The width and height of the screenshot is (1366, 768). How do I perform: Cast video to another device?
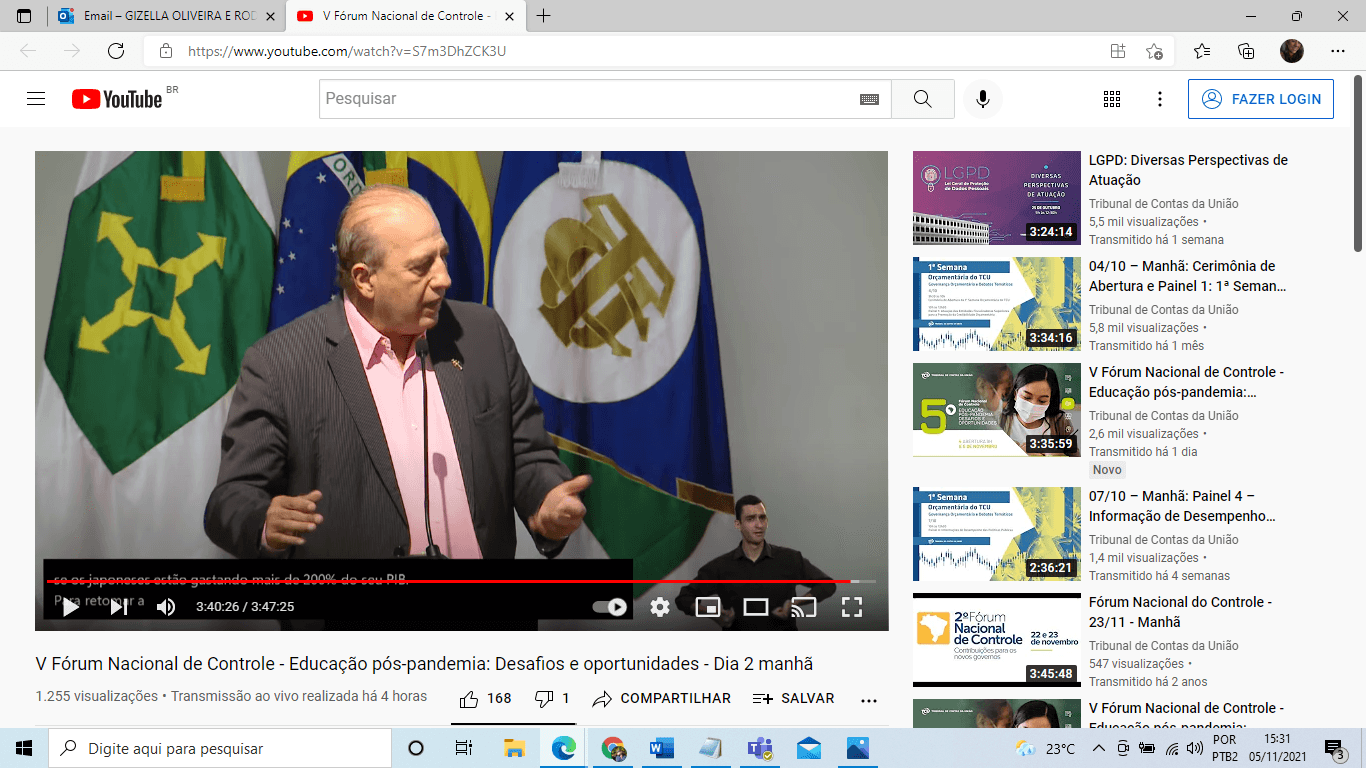click(803, 606)
